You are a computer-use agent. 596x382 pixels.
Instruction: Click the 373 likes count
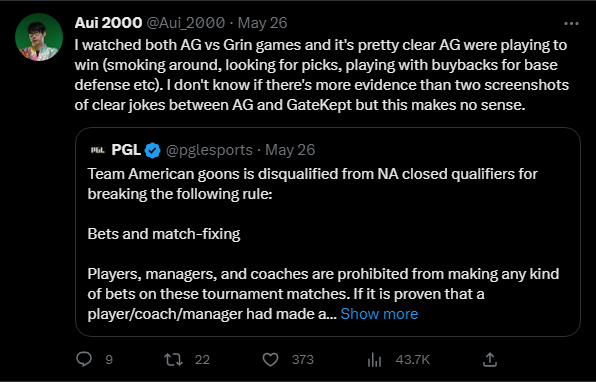[303, 360]
